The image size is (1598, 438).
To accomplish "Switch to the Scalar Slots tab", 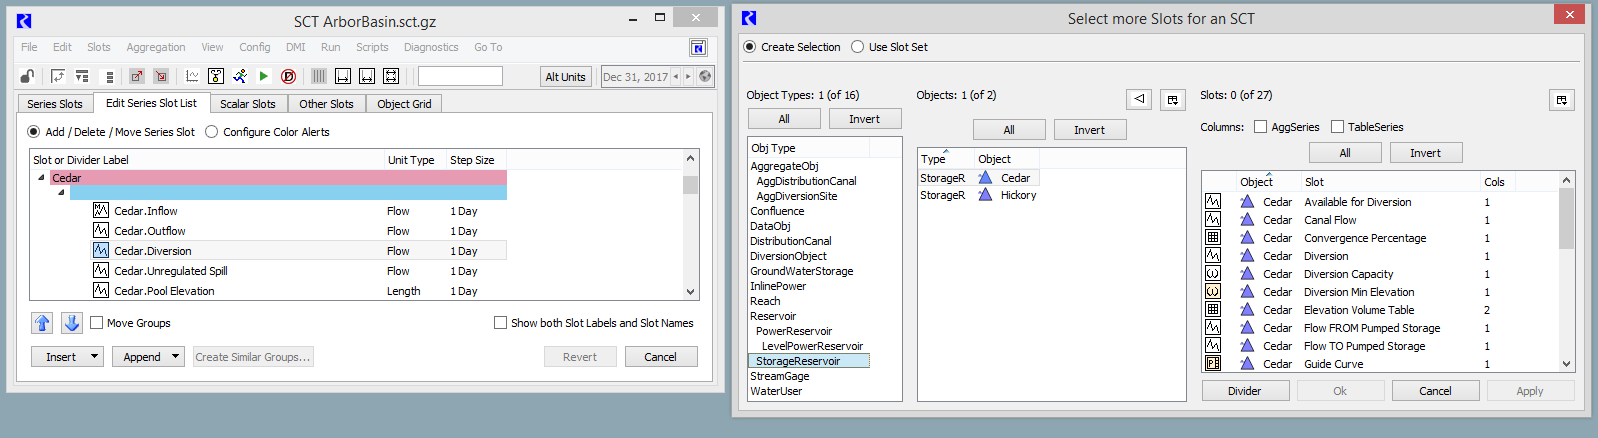I will pos(247,104).
